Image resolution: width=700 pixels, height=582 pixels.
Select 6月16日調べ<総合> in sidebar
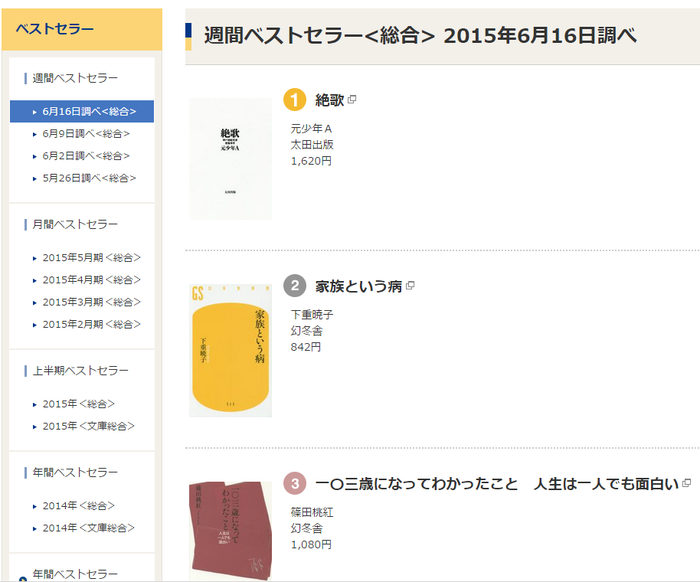click(x=82, y=112)
